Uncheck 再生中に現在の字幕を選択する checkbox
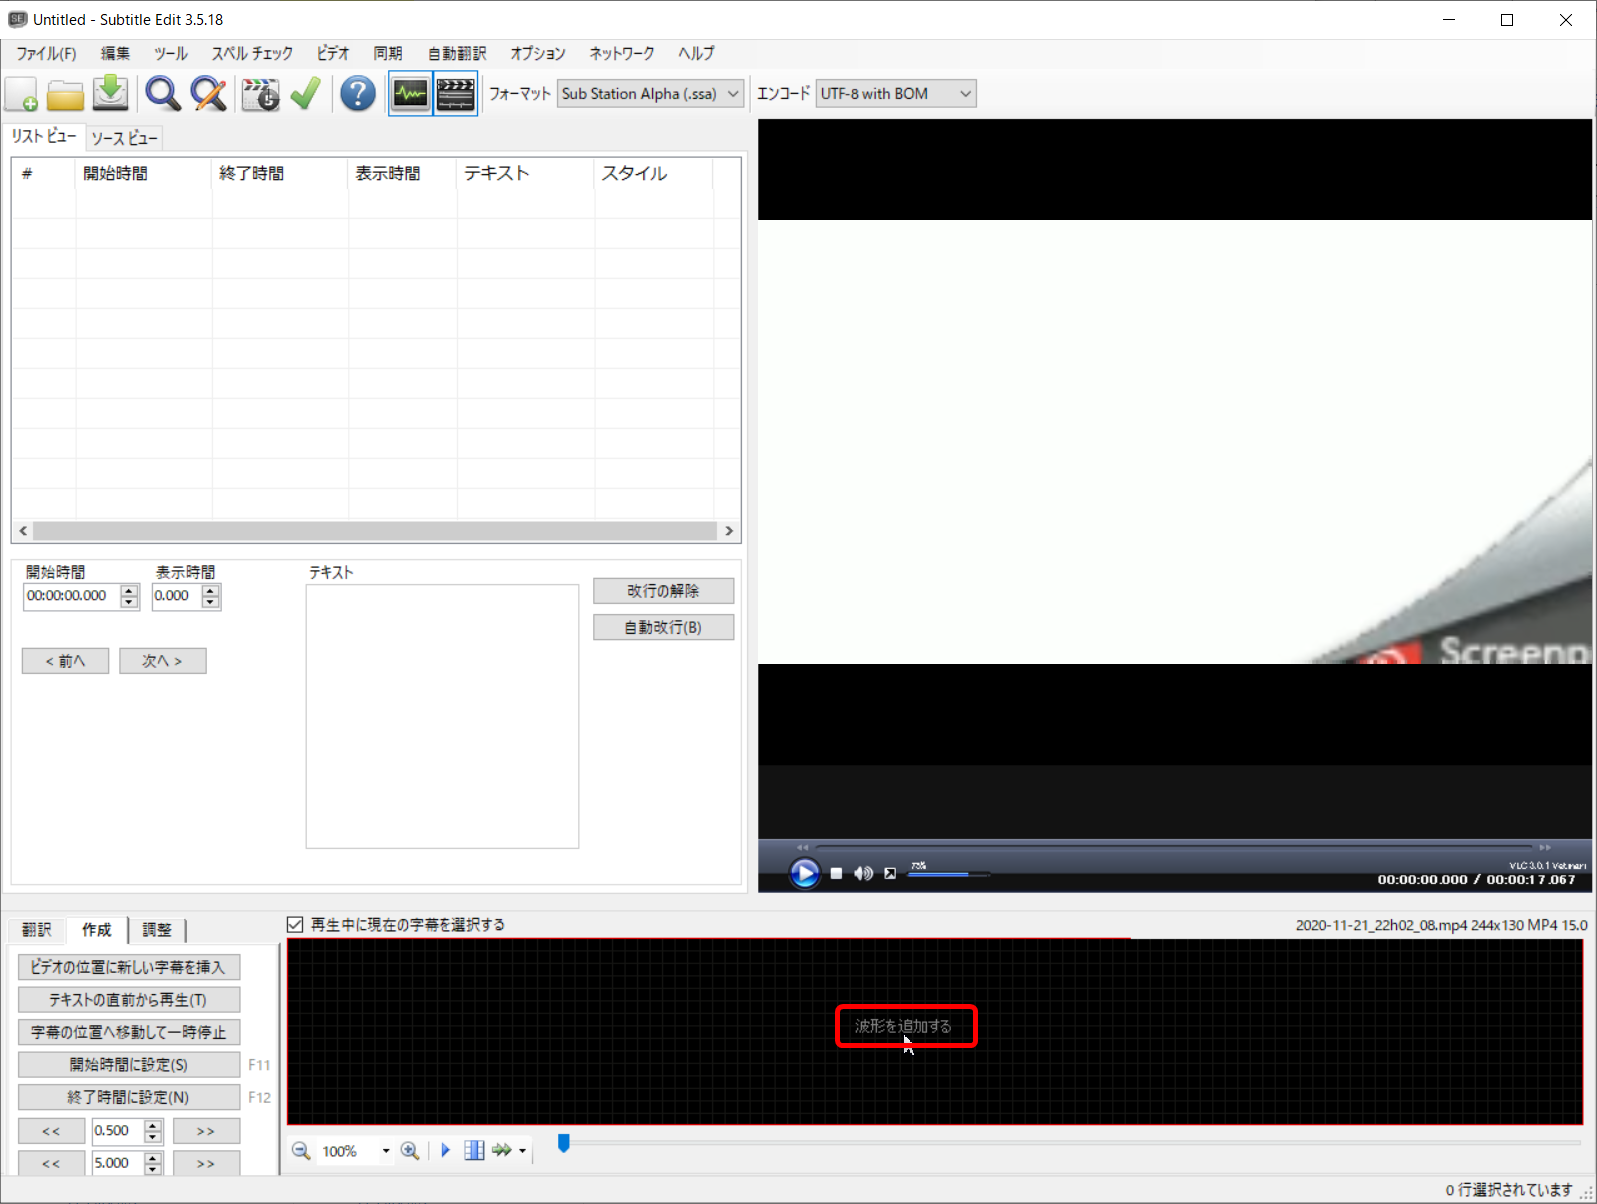This screenshot has width=1597, height=1204. (x=295, y=925)
